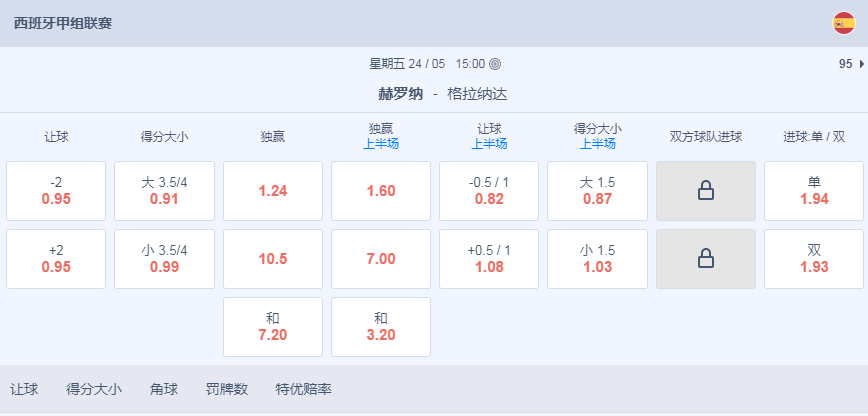Click the upper locked 双方球队进球 cell
The height and width of the screenshot is (416, 868).
point(706,191)
